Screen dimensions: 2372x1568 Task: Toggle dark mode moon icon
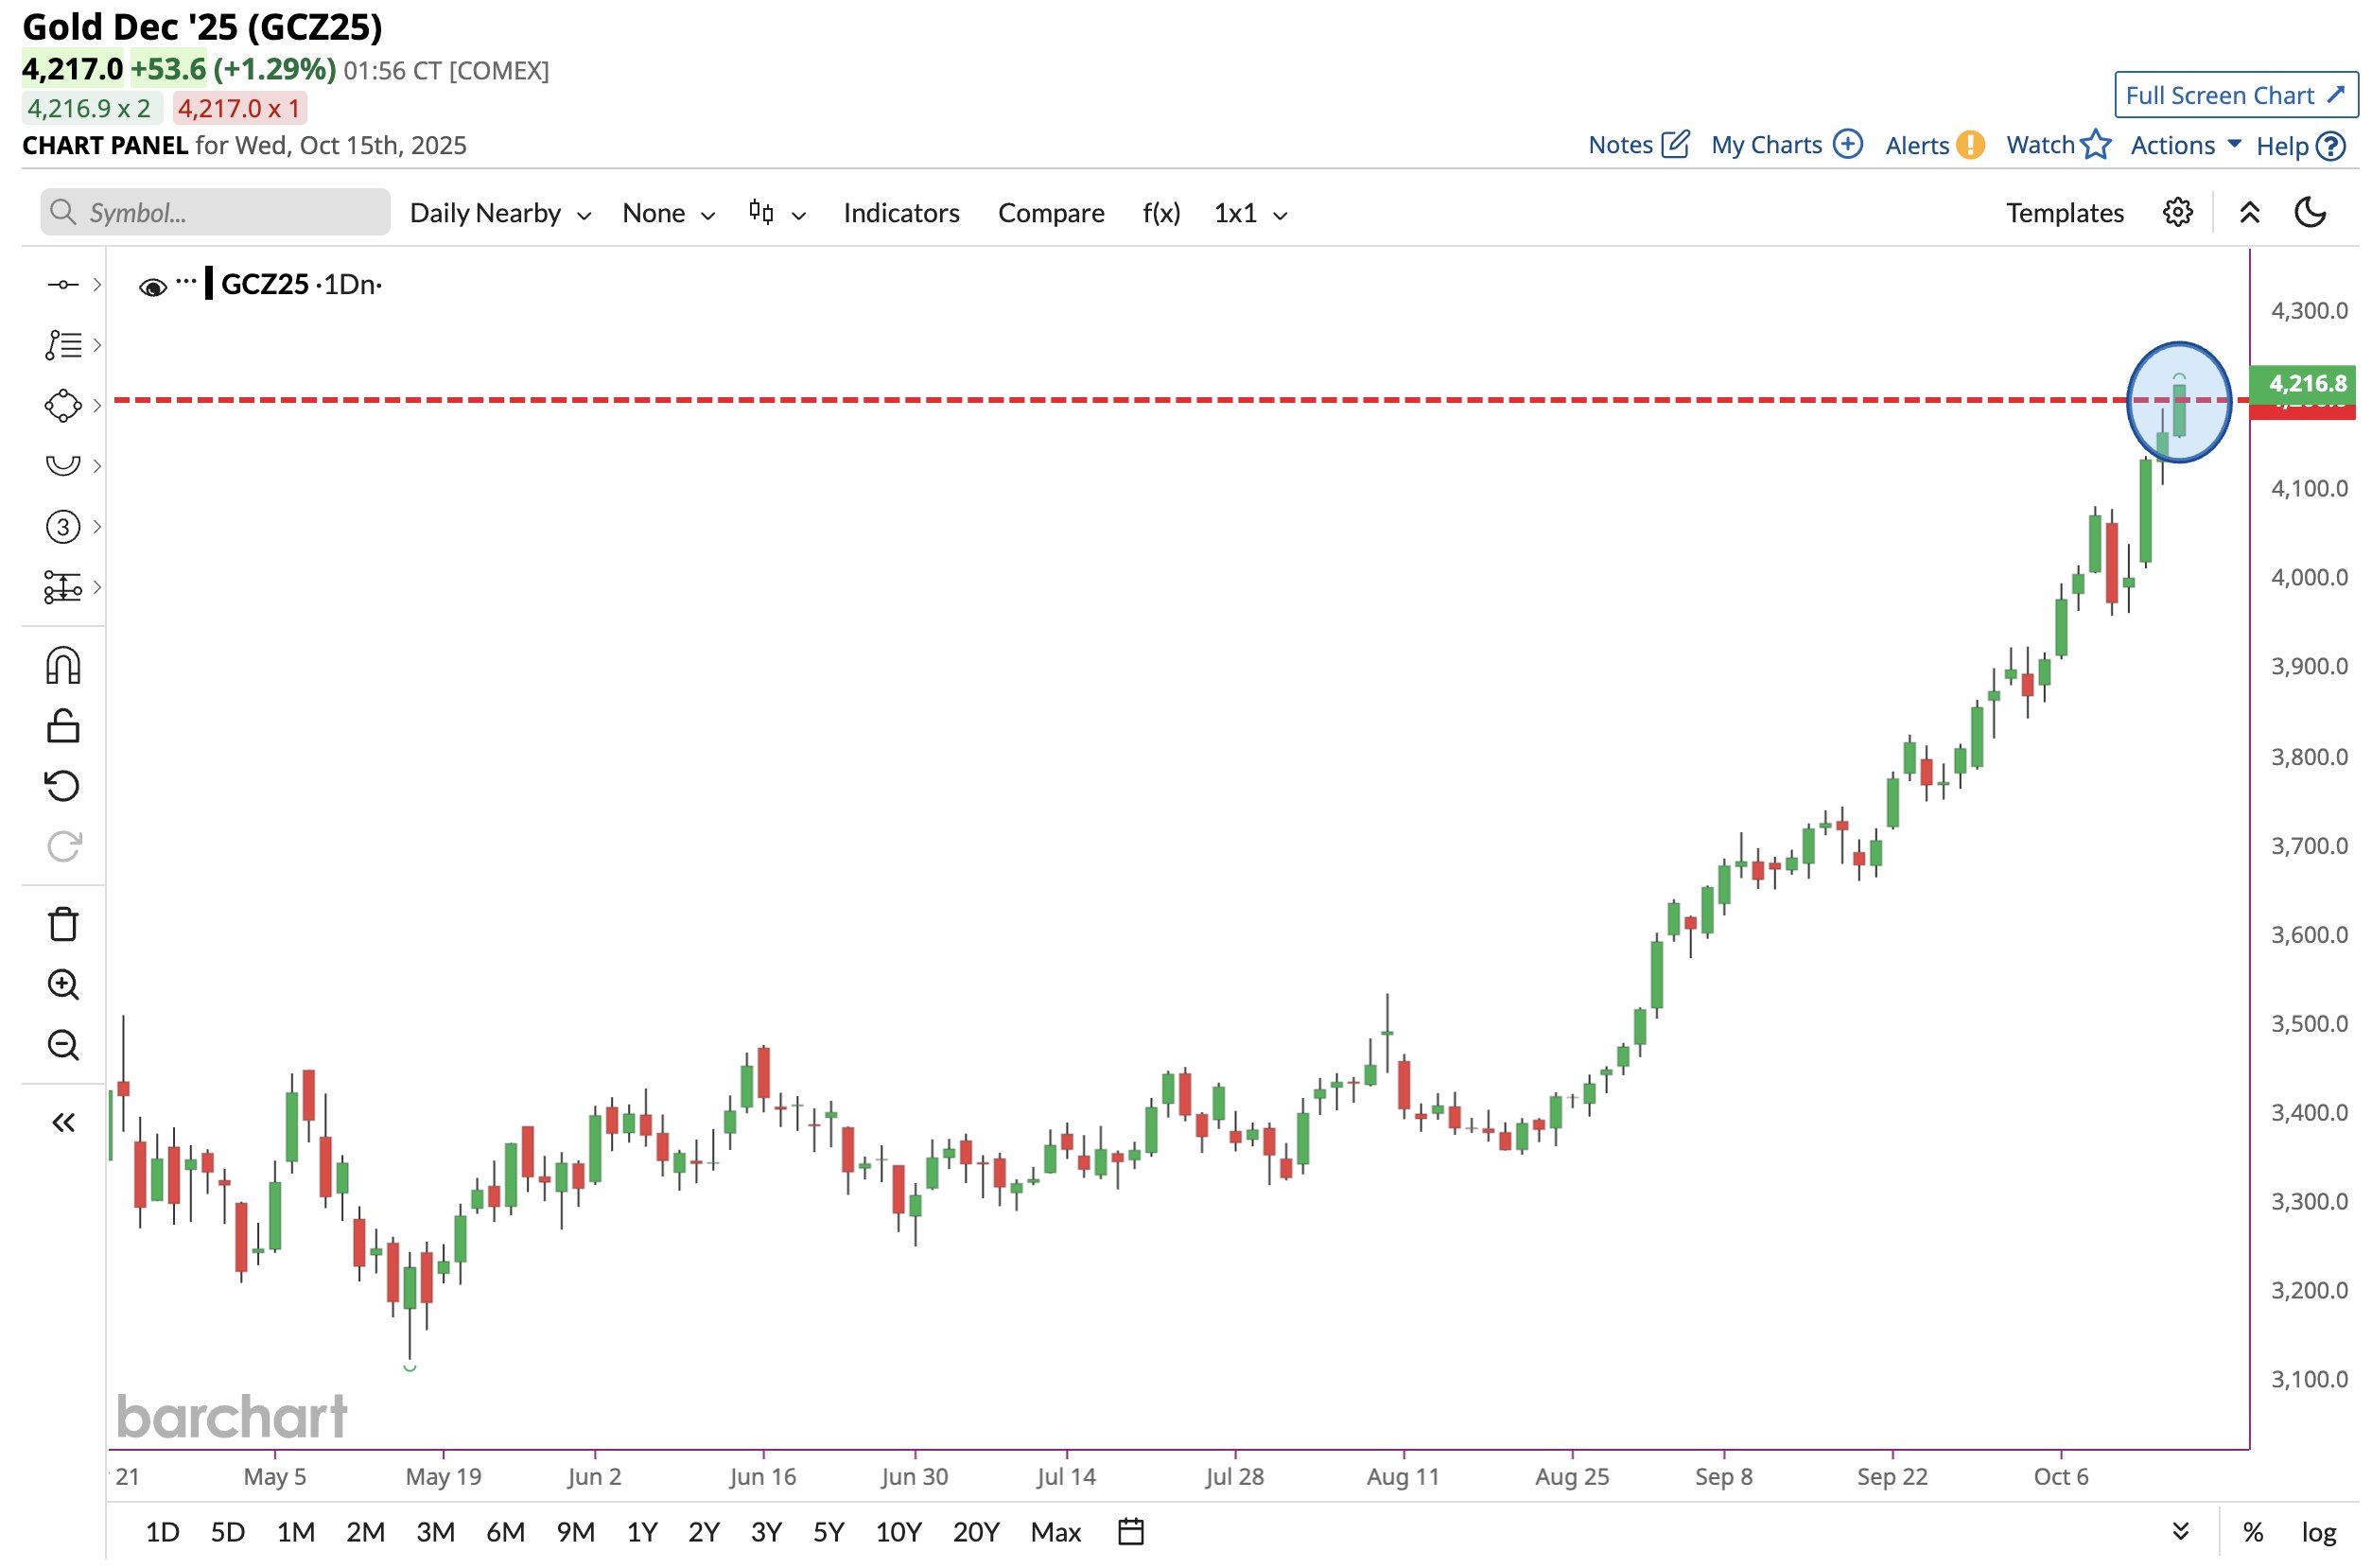[2310, 213]
